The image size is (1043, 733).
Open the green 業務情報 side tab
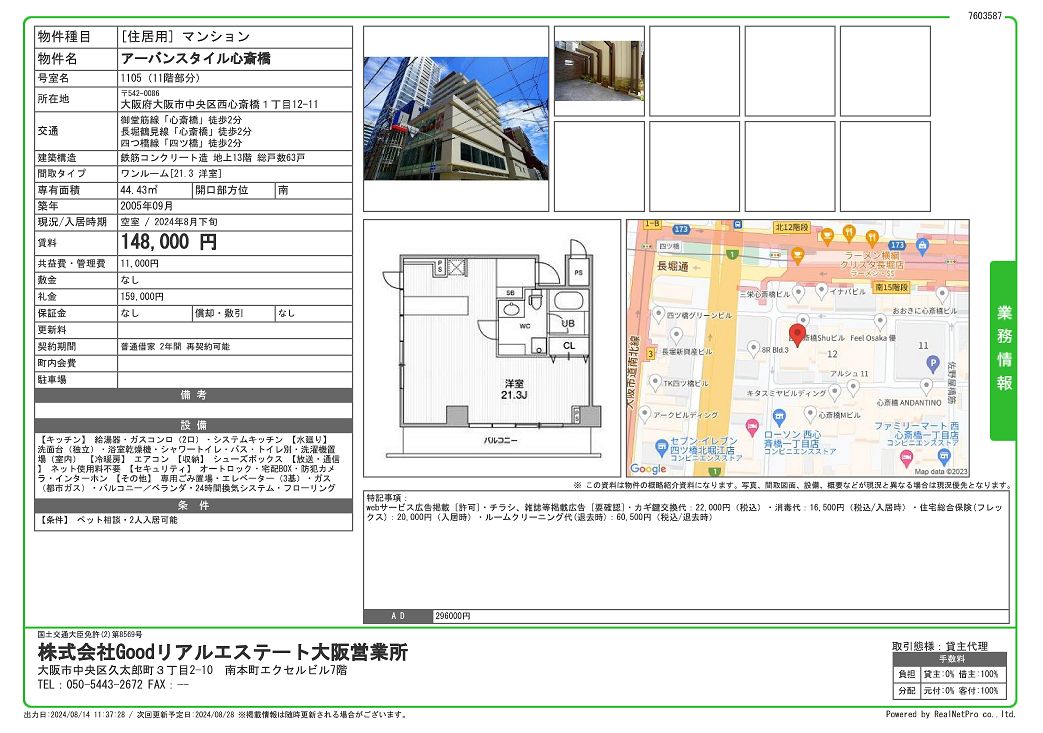[x=1003, y=350]
